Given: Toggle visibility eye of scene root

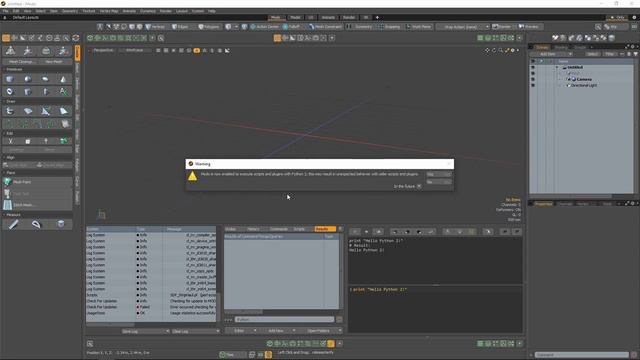Looking at the screenshot, I should coord(533,67).
